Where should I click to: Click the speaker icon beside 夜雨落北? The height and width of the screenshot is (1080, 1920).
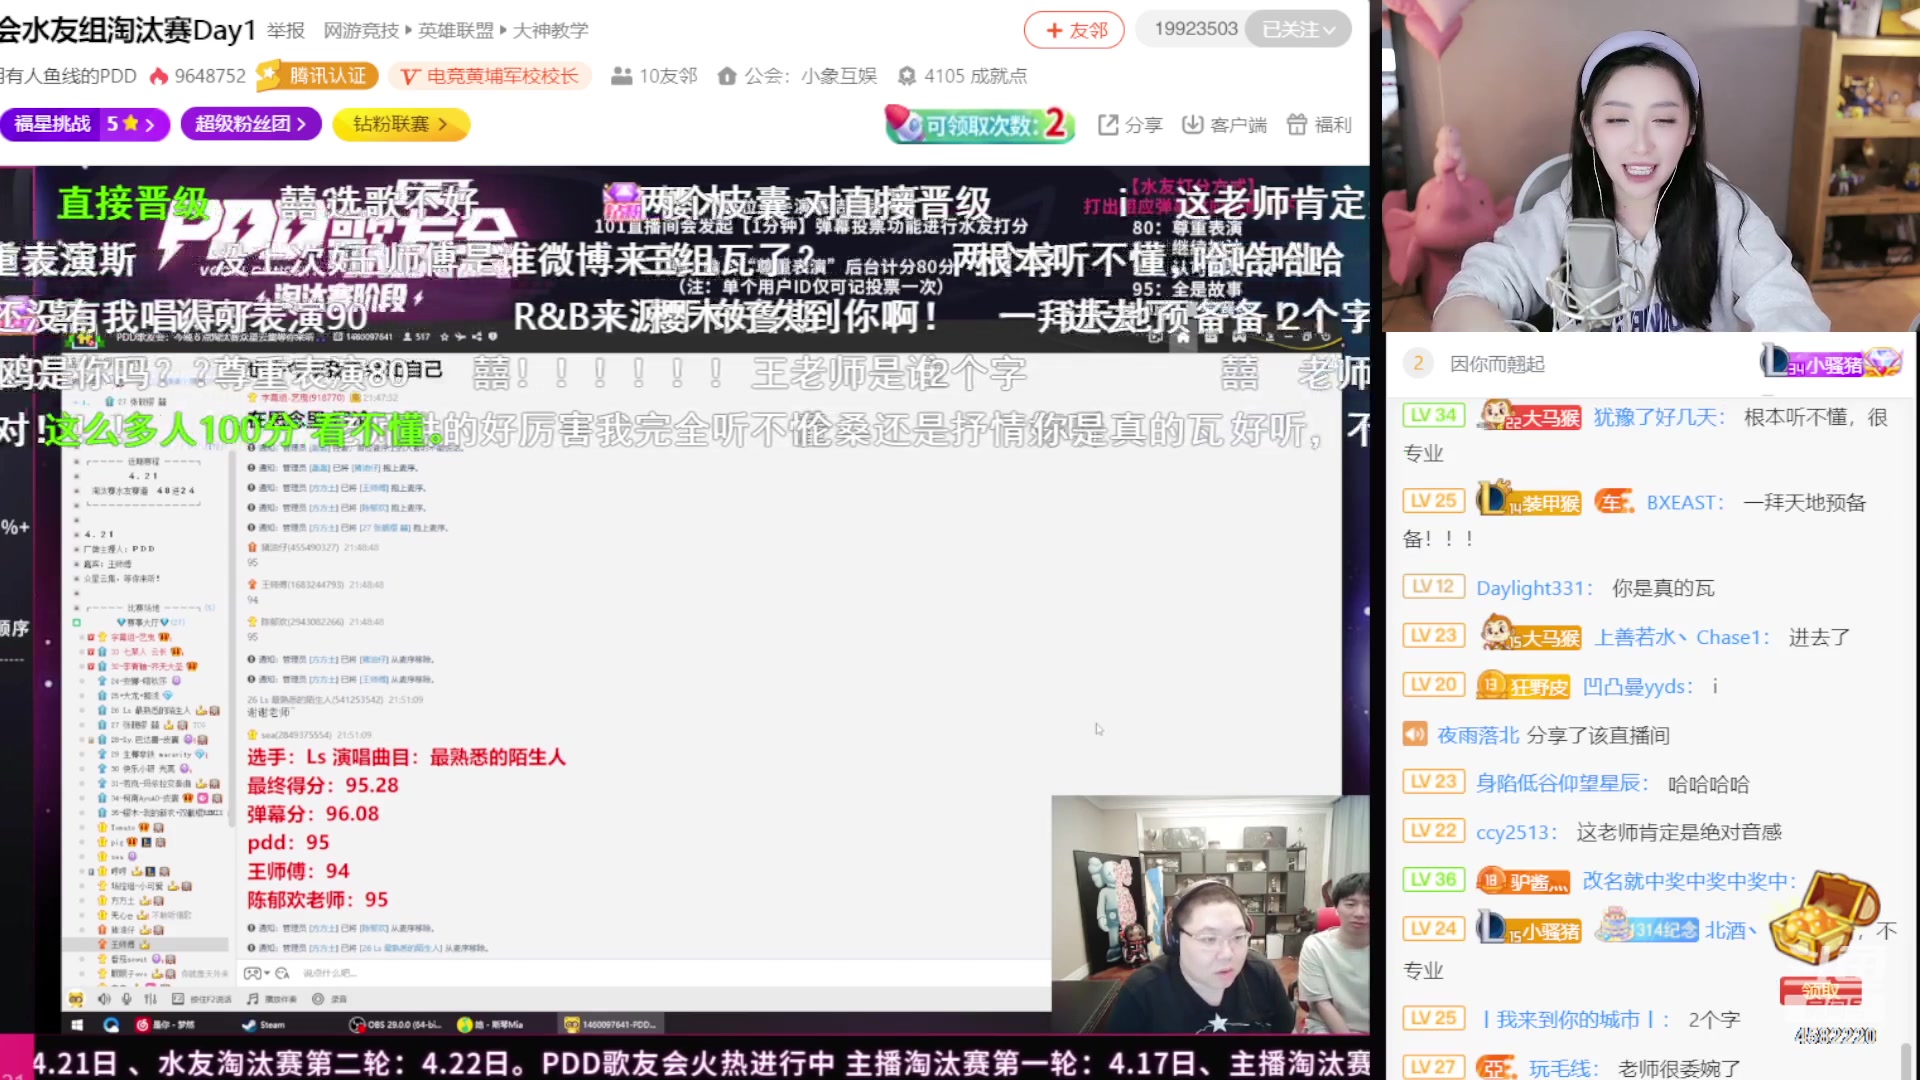(x=1414, y=735)
